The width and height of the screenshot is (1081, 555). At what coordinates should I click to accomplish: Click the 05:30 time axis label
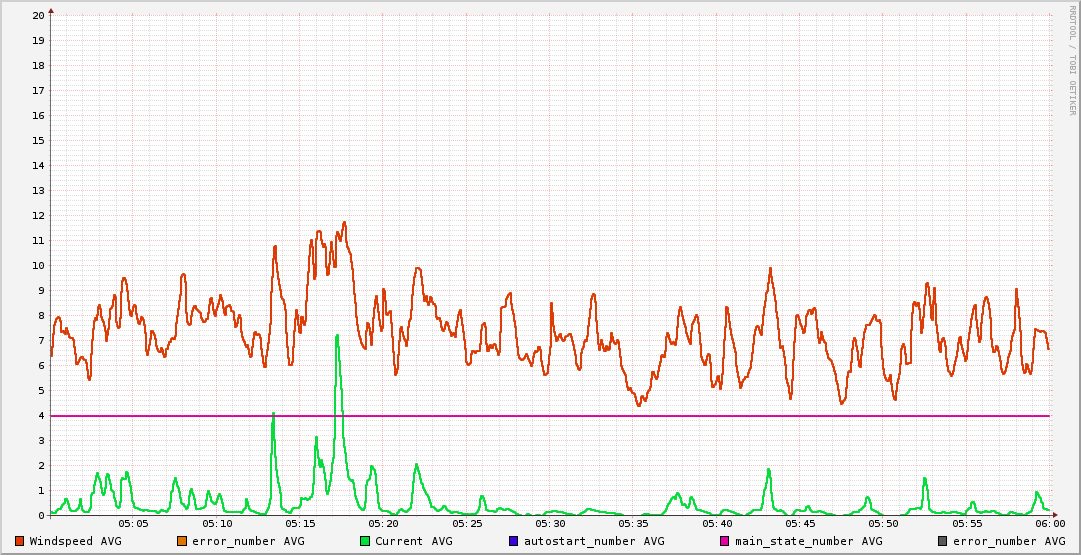[550, 523]
